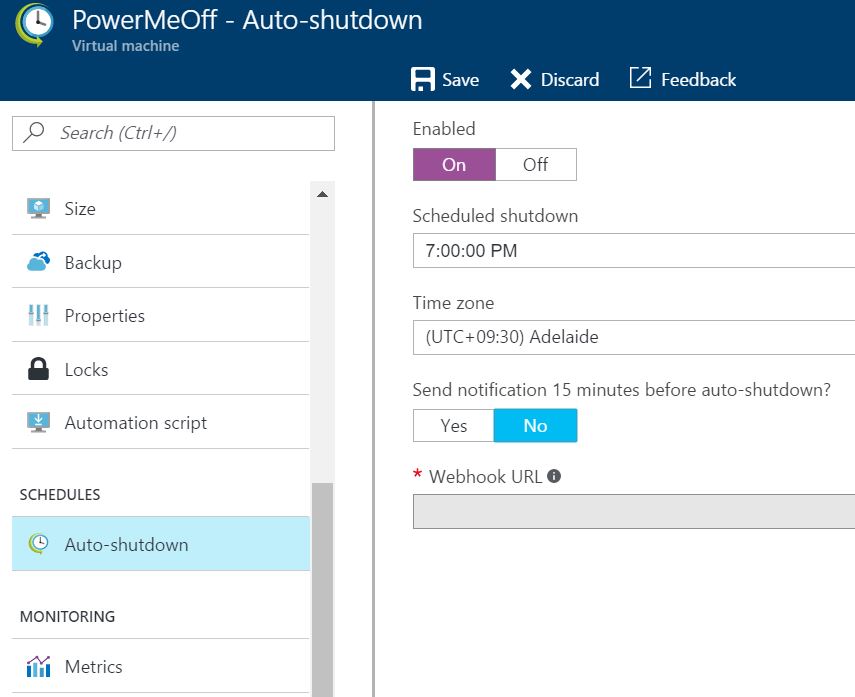Screen dimensions: 855x697
Task: Click the SCHEDULES section heading
Action: [60, 495]
